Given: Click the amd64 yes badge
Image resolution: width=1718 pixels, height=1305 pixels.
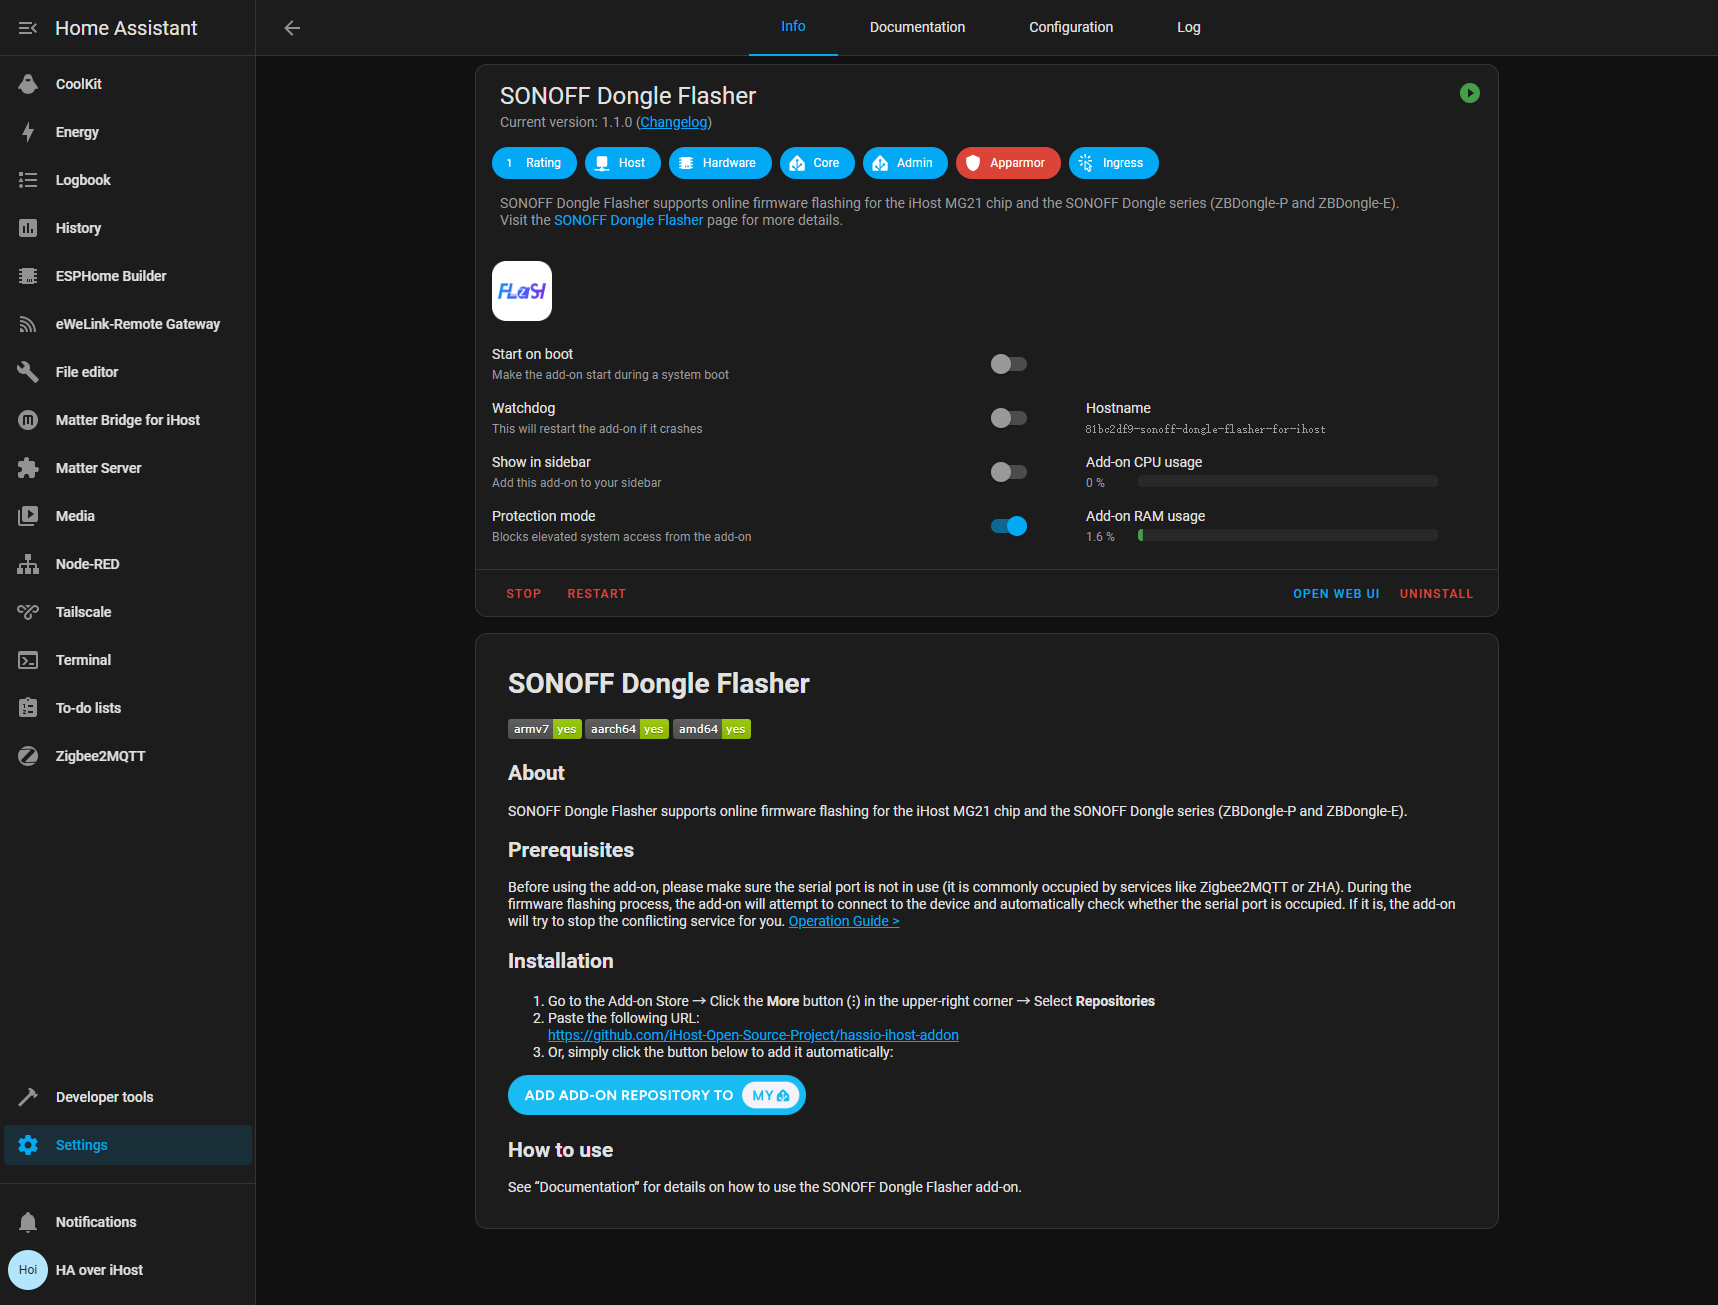Looking at the screenshot, I should [712, 729].
